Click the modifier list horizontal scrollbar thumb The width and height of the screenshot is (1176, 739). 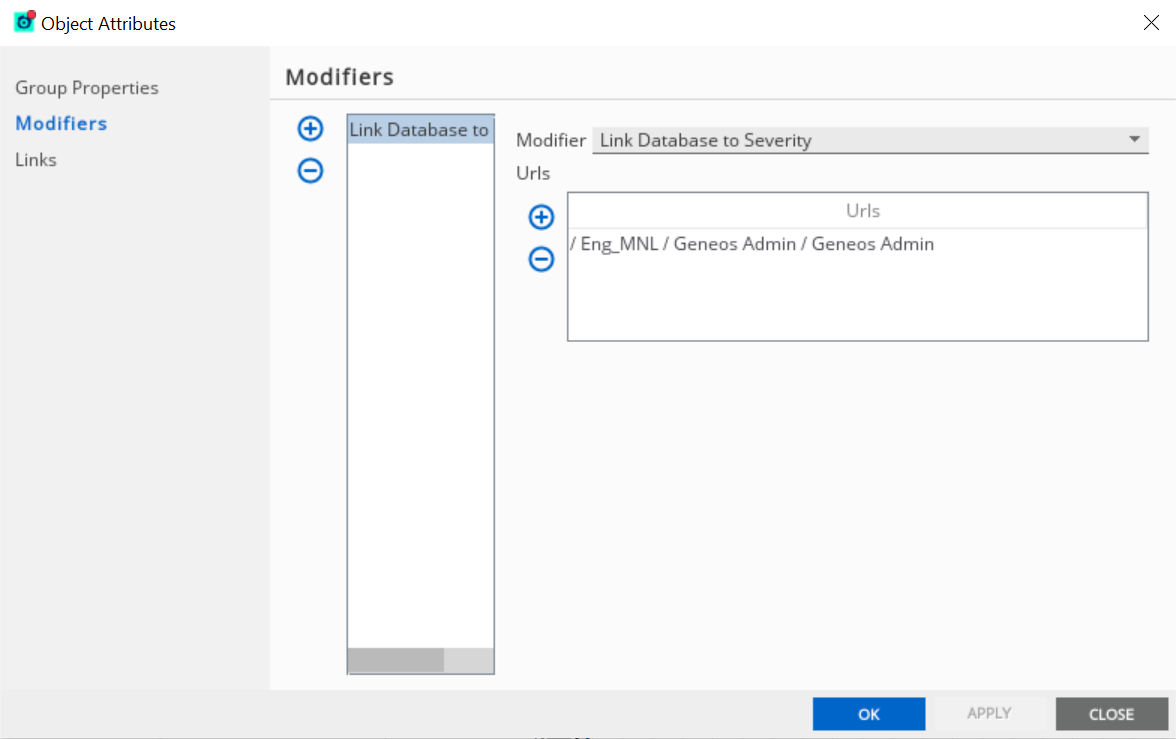point(395,660)
